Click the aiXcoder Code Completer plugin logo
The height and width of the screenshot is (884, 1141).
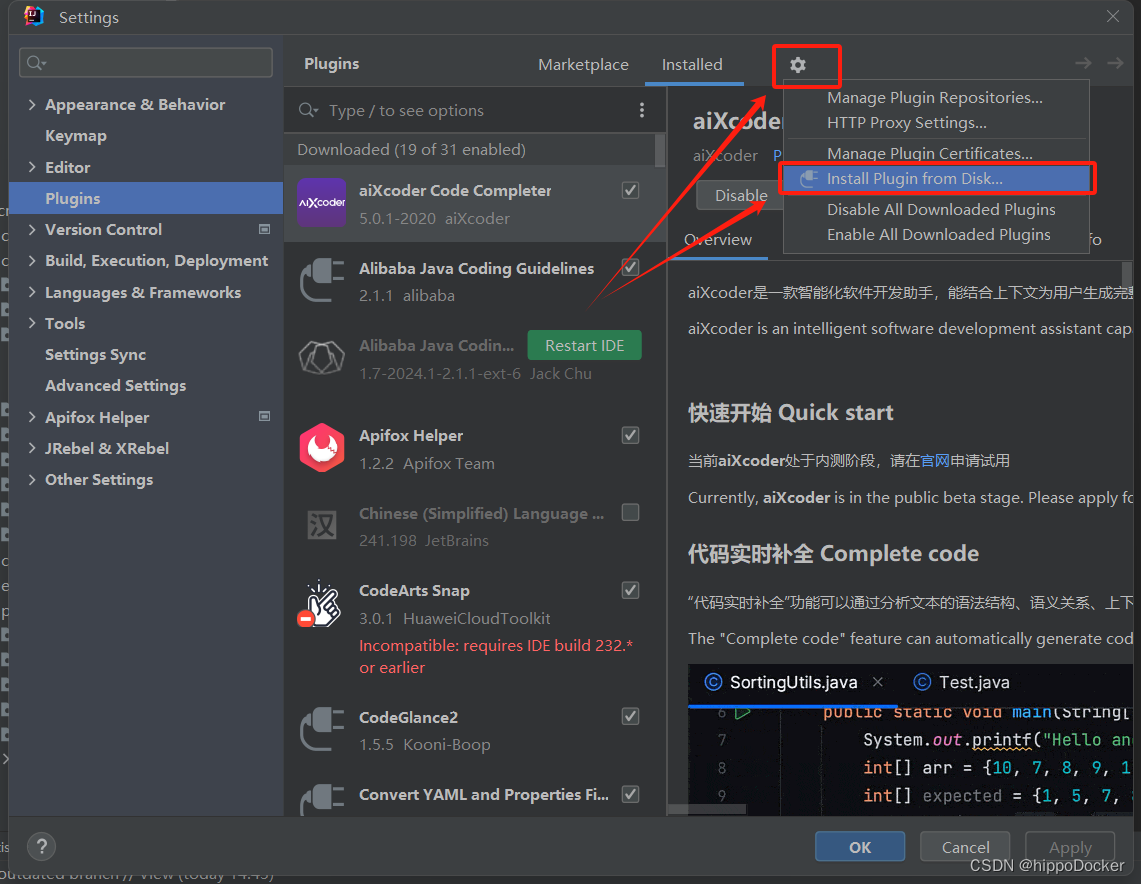322,202
